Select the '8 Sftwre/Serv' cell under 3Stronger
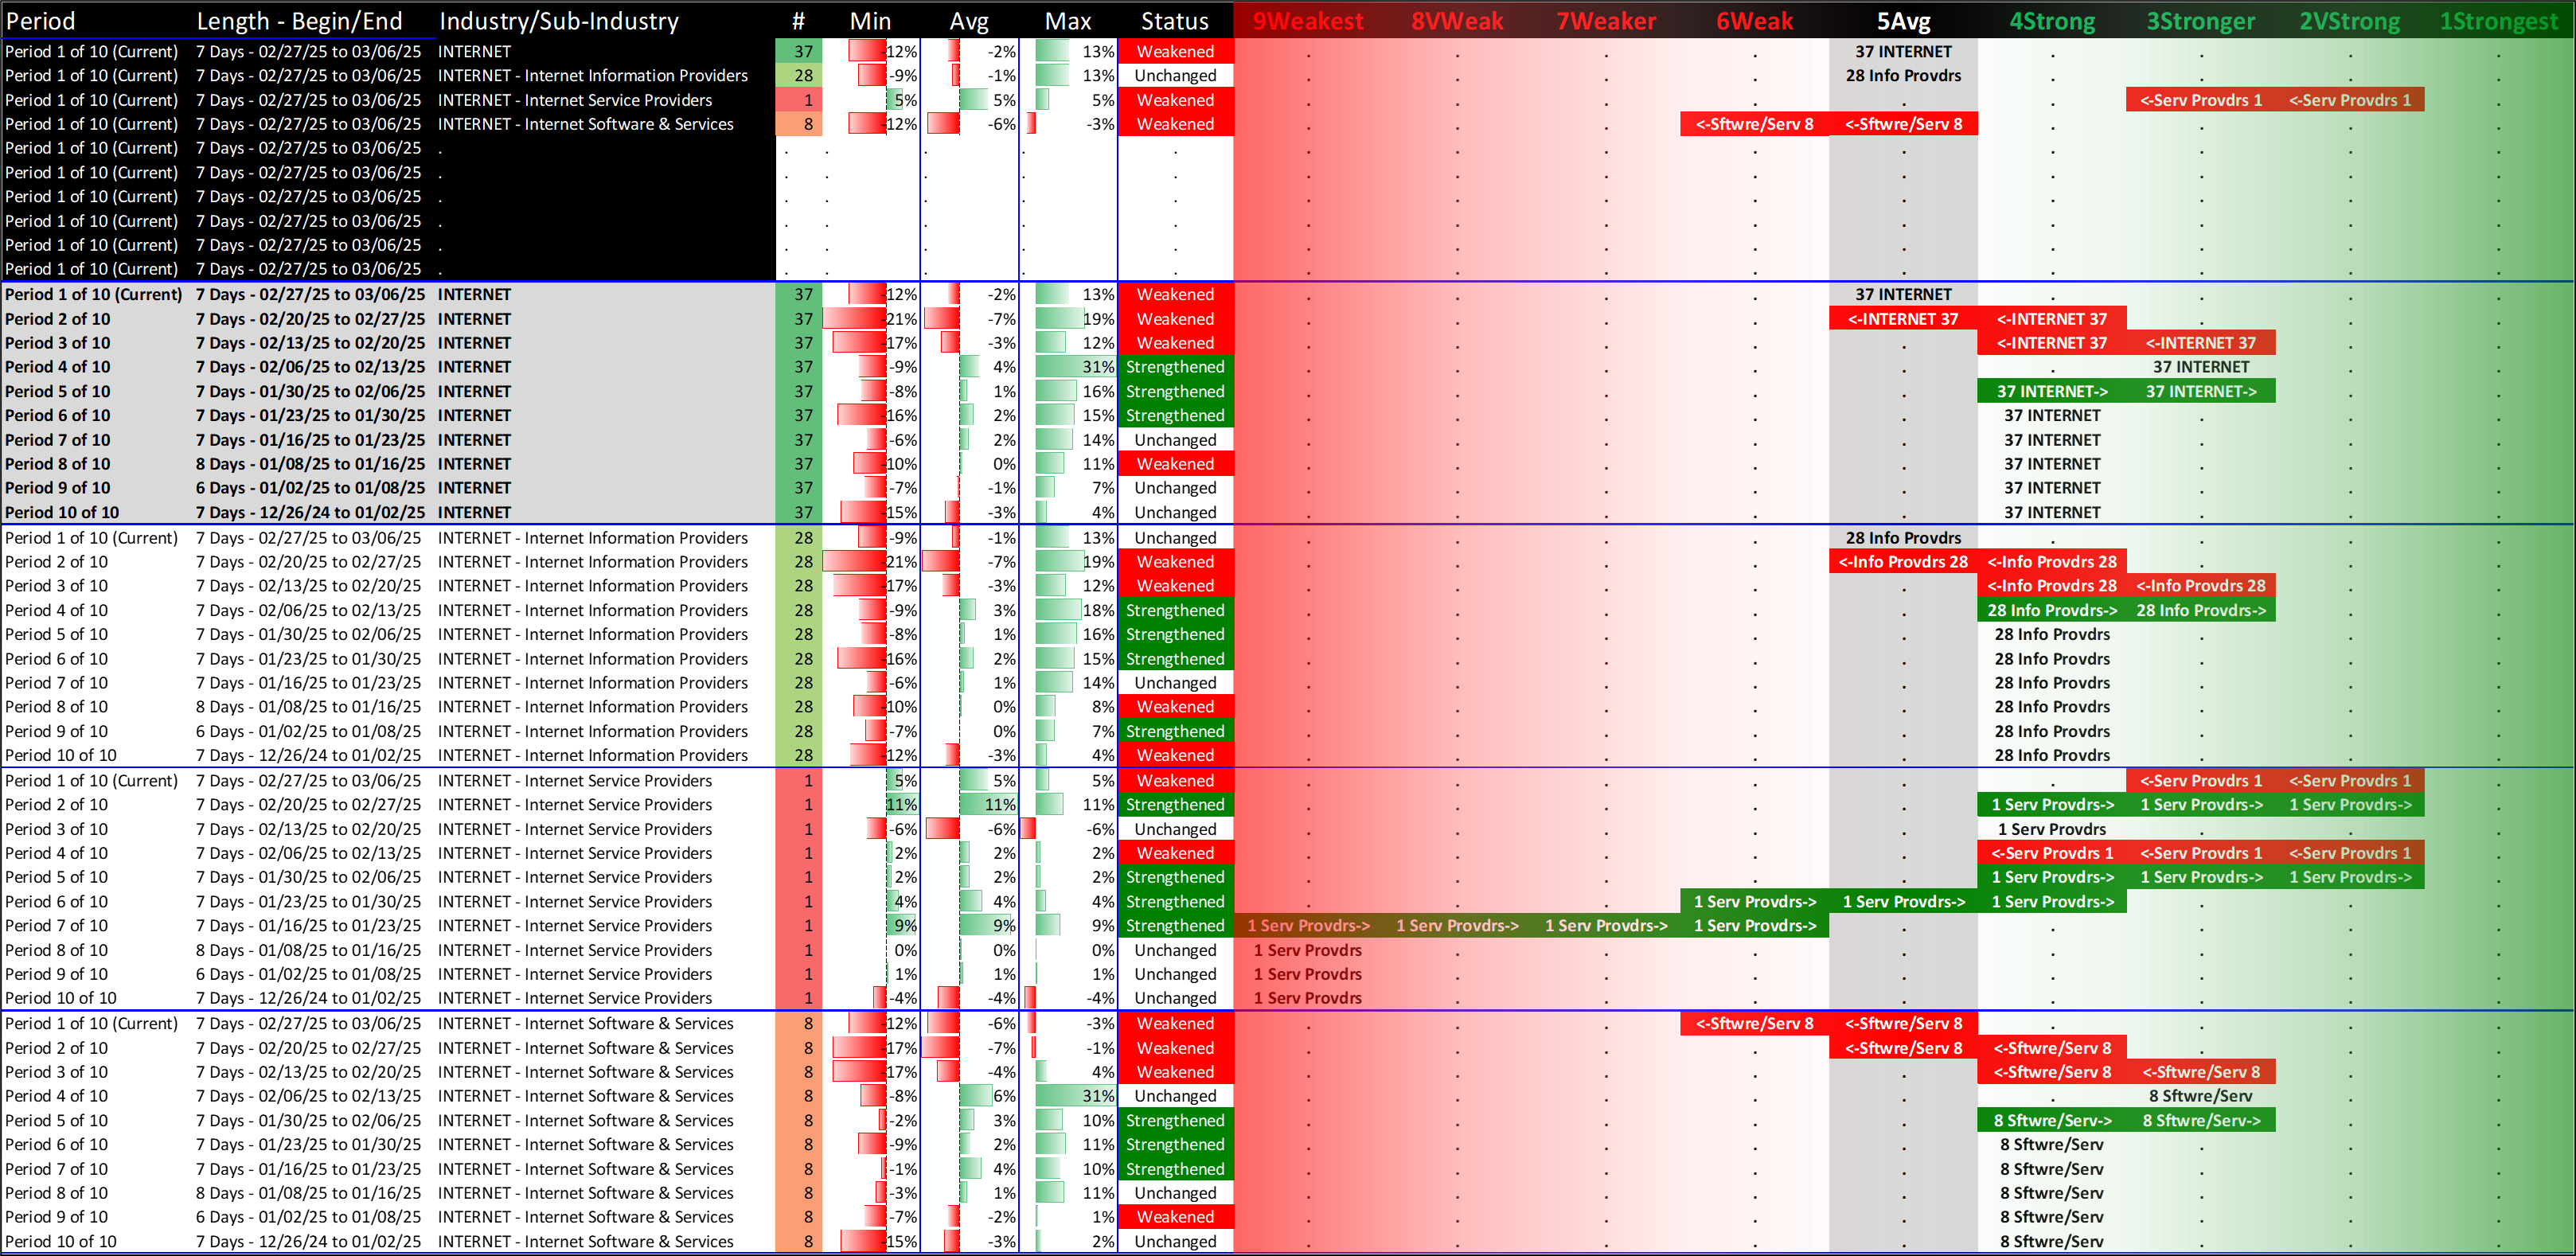Image resolution: width=2576 pixels, height=1256 pixels. 2200,1096
